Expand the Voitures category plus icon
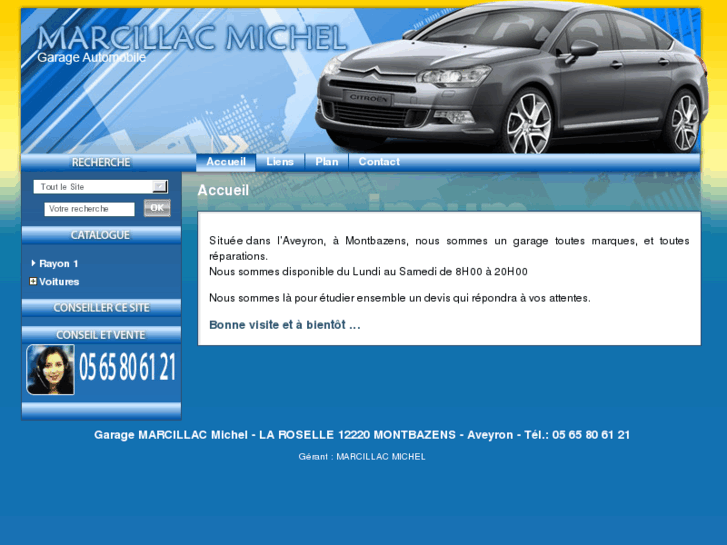Viewport: 727px width, 545px height. coord(33,281)
